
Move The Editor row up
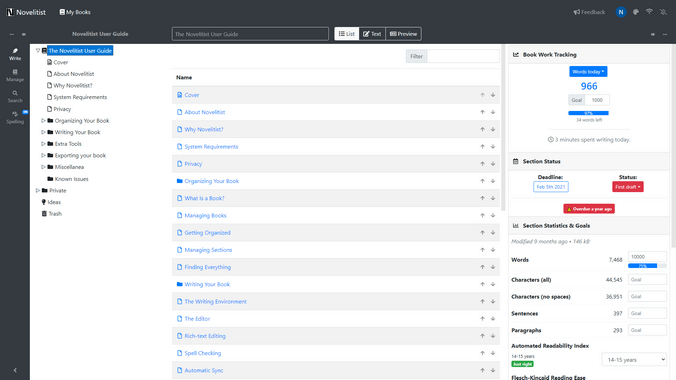click(482, 319)
